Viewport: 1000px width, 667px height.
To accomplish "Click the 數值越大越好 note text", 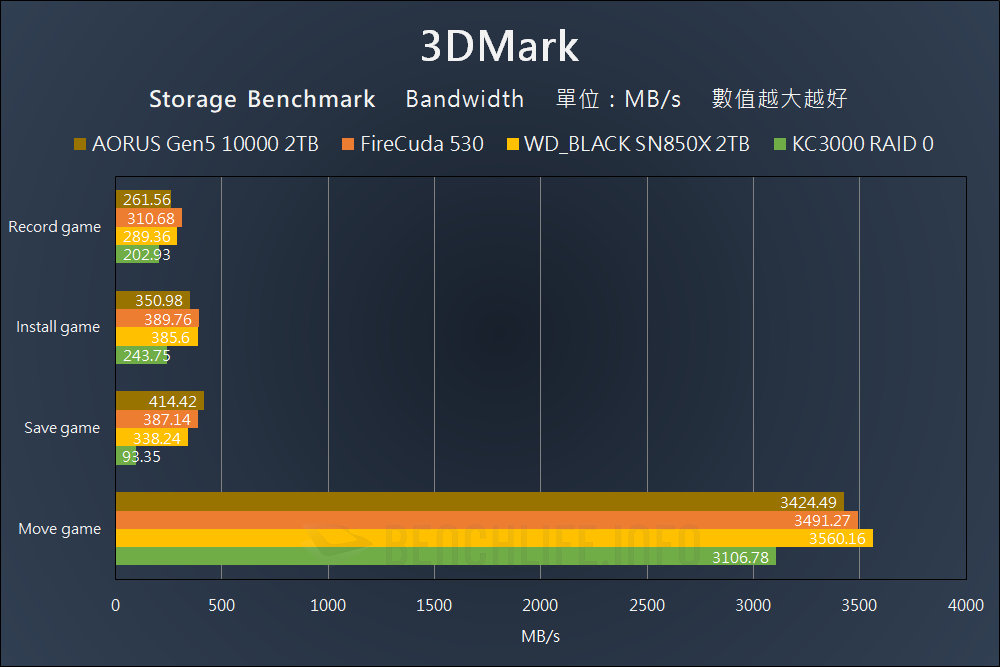I will coord(779,99).
